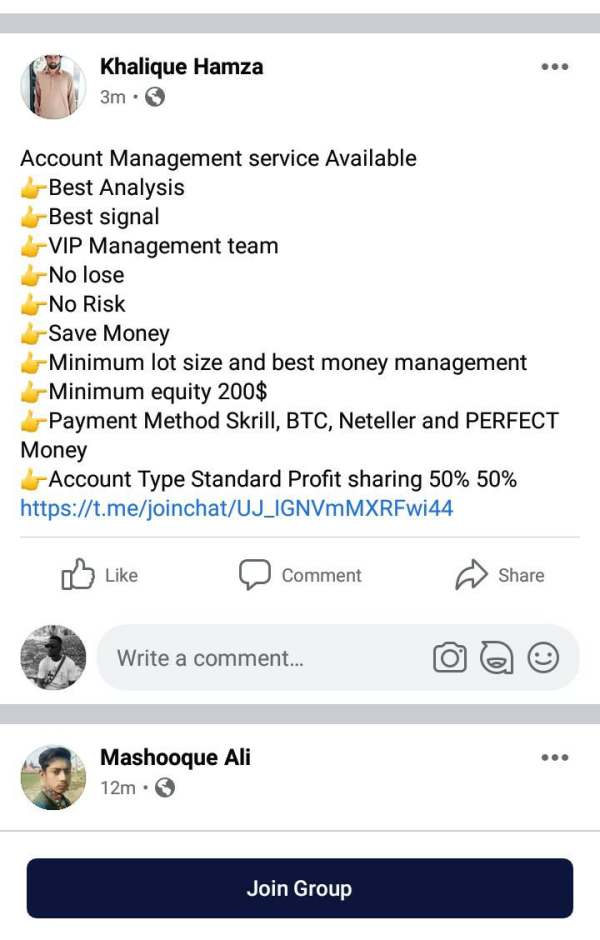Click globe privacy icon on Mashooque's post

(165, 788)
